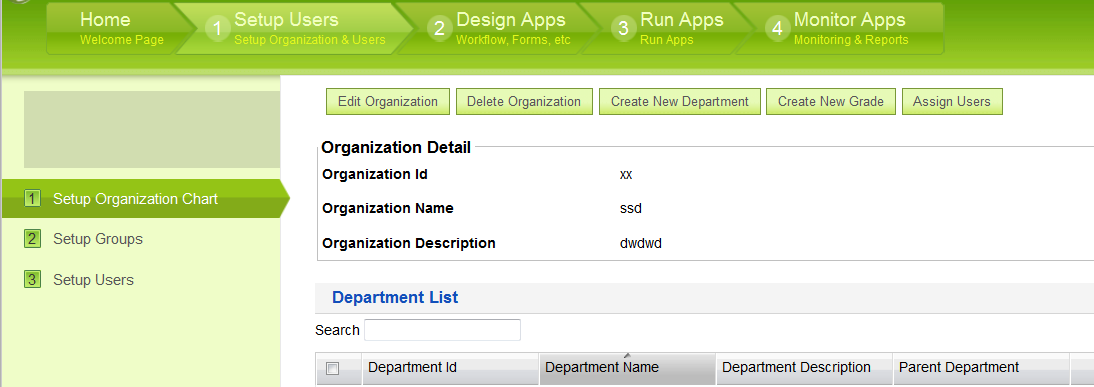The image size is (1094, 387).
Task: Click the number 2 badge beside Setup Groups
Action: [x=32, y=239]
